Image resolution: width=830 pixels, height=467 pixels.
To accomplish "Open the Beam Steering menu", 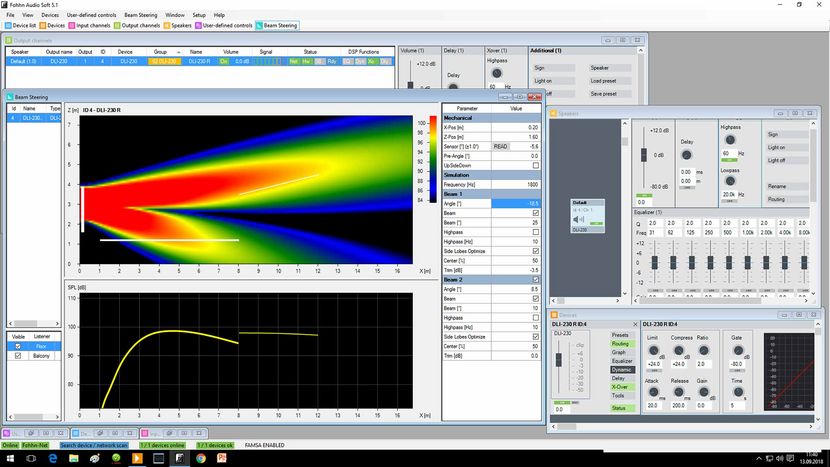I will 140,15.
